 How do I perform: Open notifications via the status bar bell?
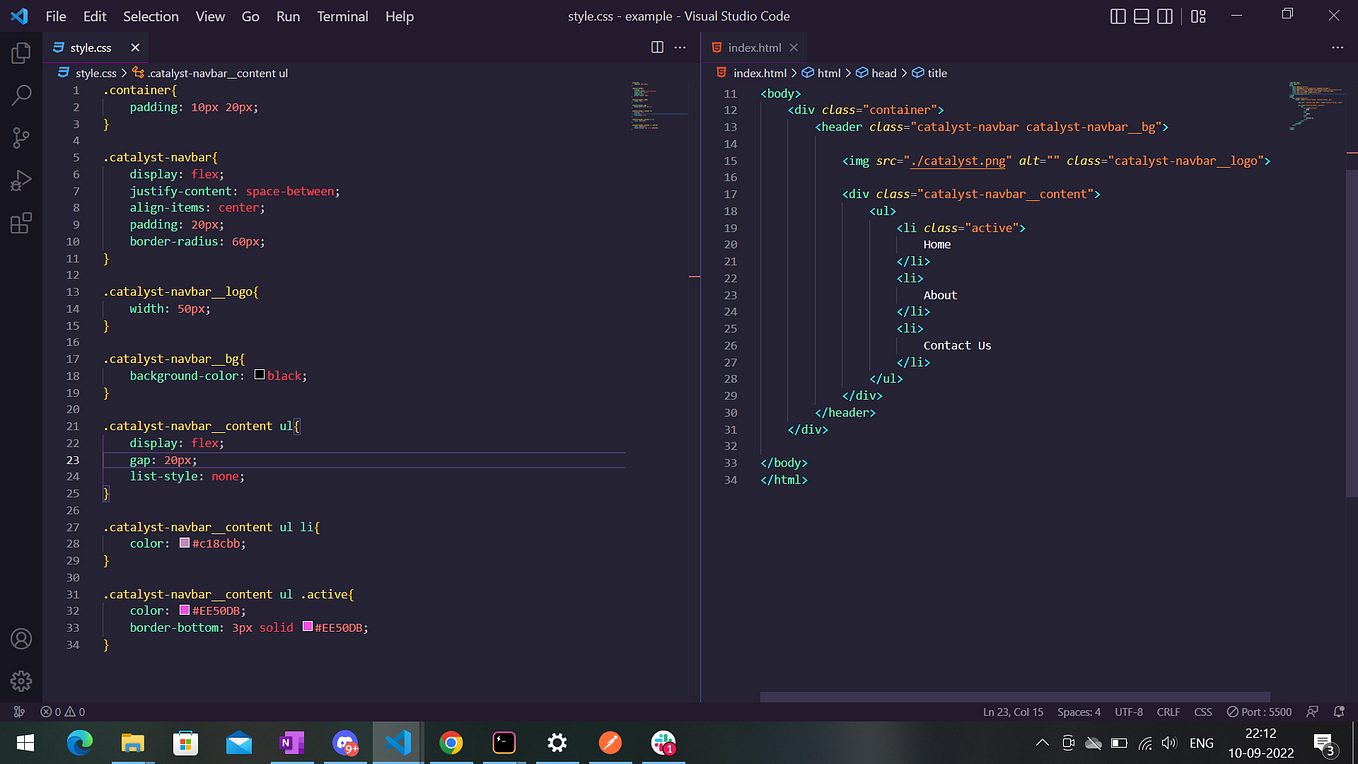point(1338,711)
